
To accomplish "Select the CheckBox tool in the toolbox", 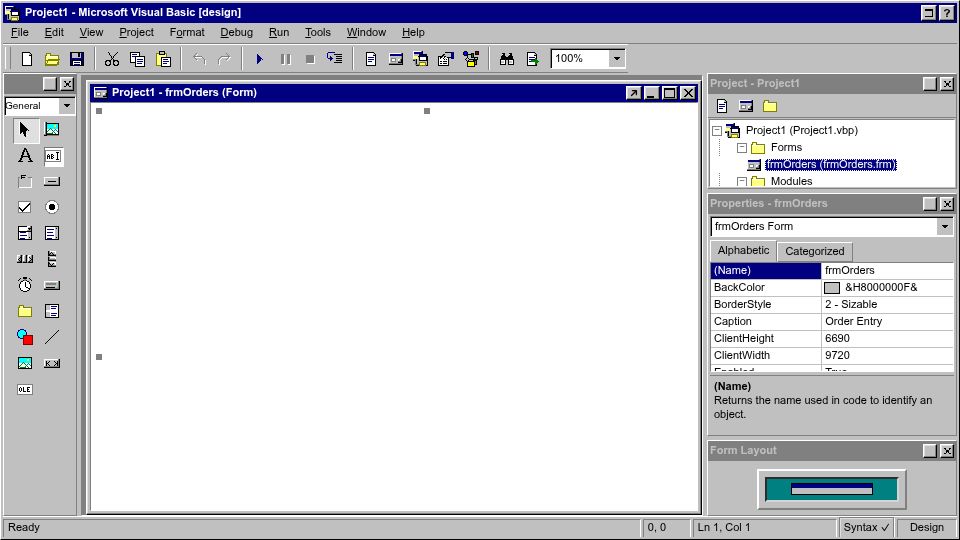I will tap(24, 207).
